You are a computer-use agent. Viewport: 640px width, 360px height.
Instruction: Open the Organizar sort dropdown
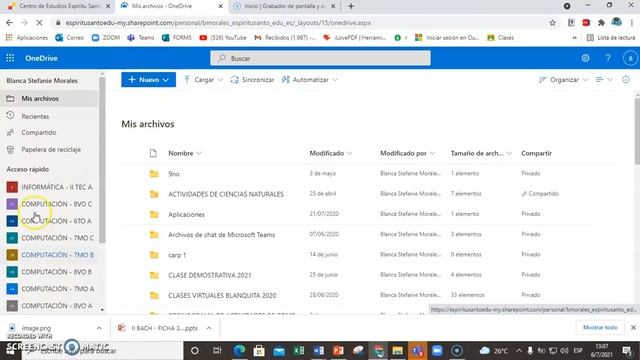point(563,80)
